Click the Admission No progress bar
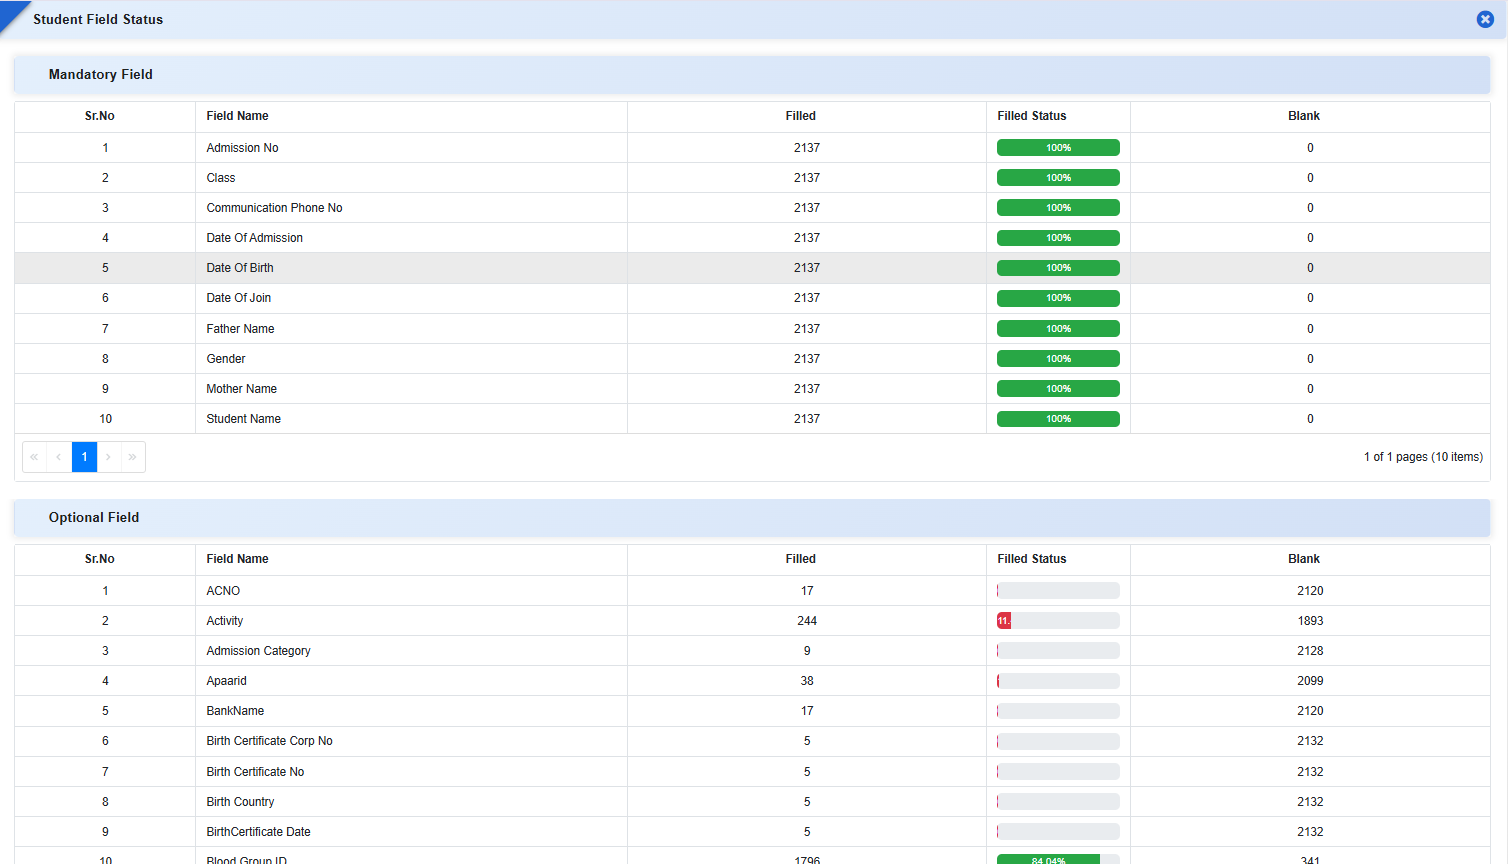The image size is (1508, 864). point(1058,148)
